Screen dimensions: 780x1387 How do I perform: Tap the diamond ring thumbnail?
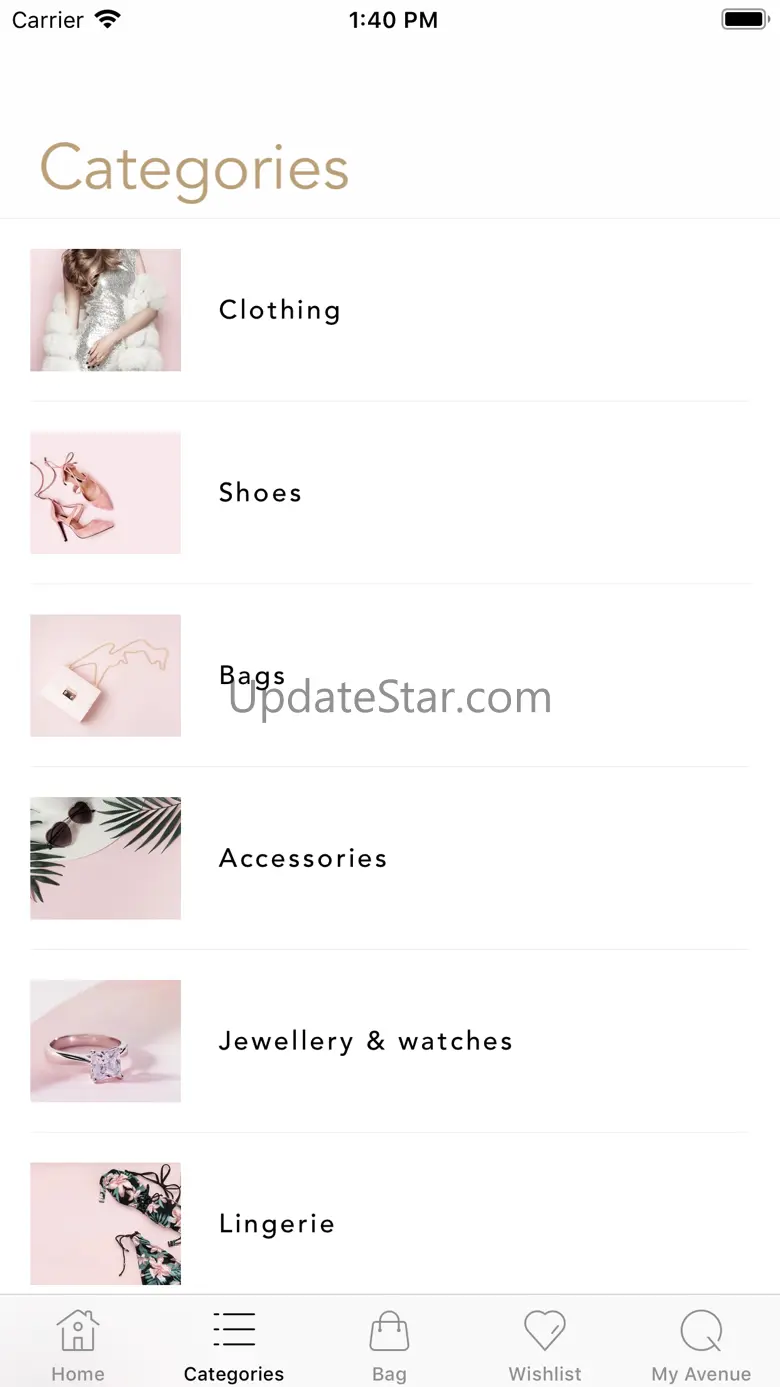(106, 1041)
